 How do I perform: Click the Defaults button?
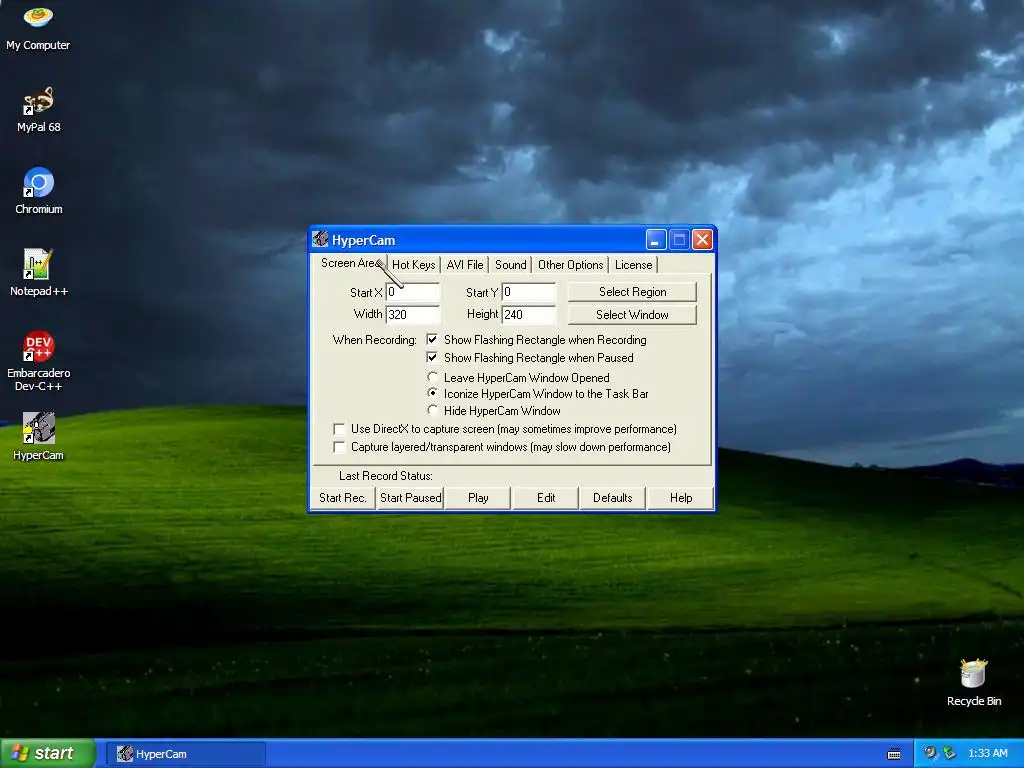613,498
